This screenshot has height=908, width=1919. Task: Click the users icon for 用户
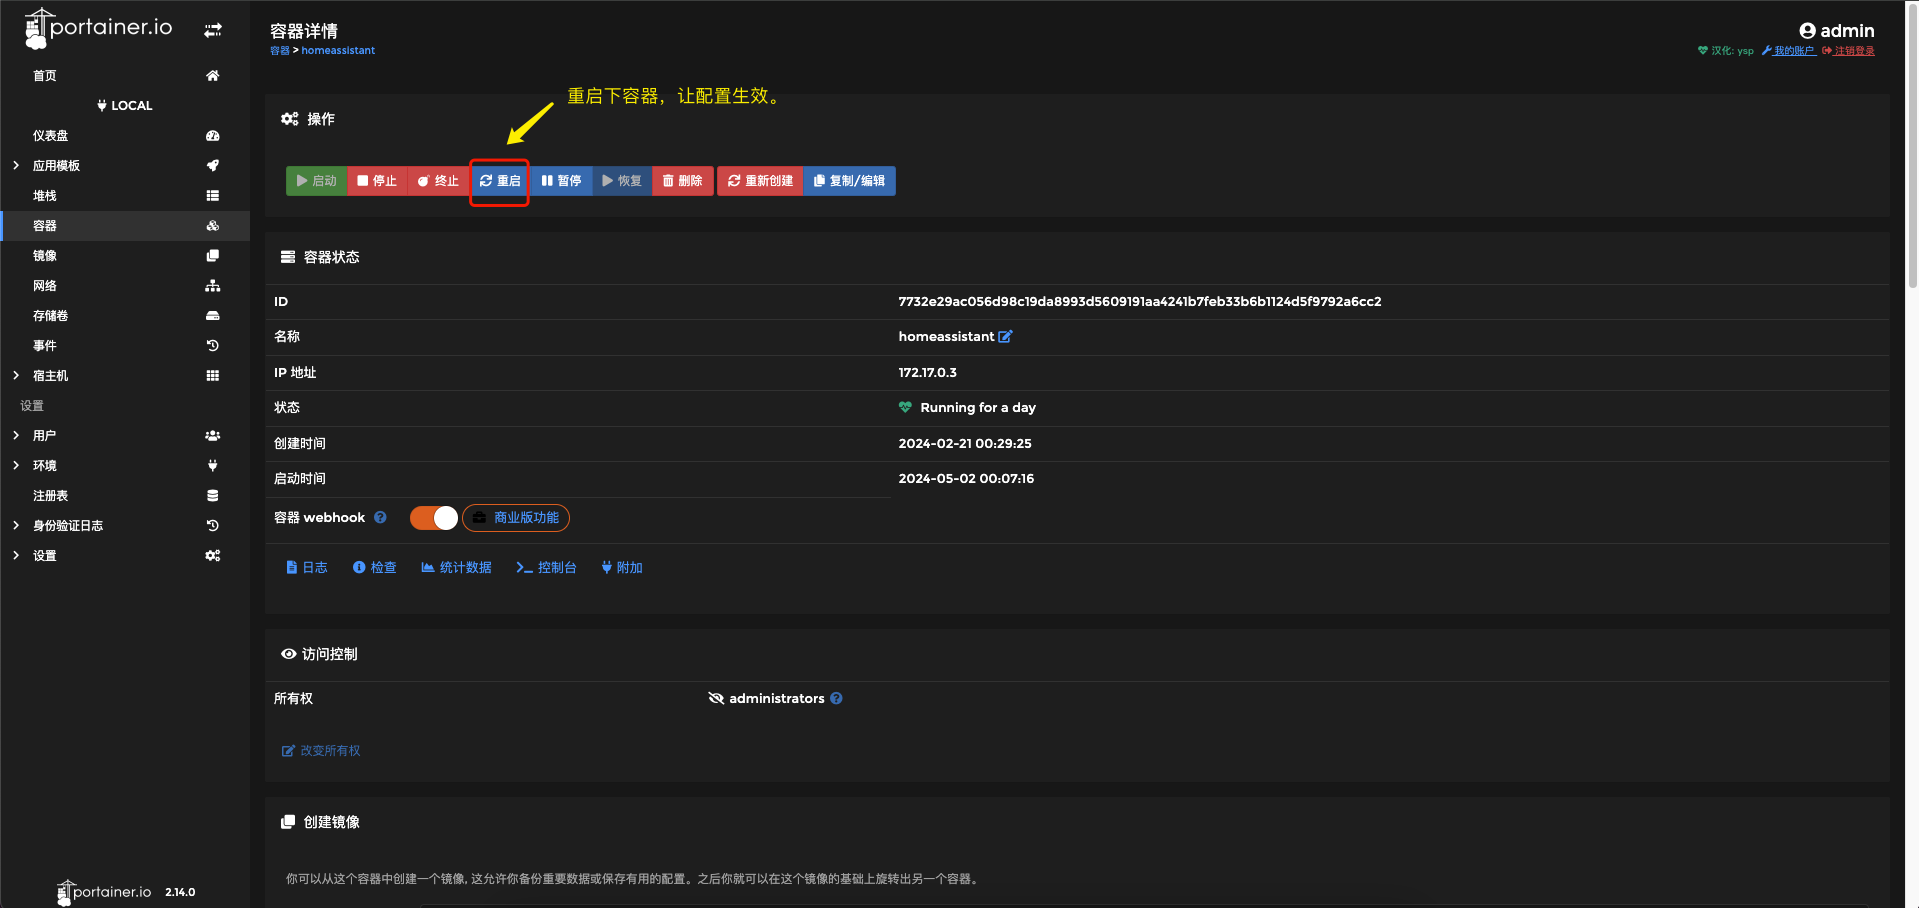pos(212,436)
